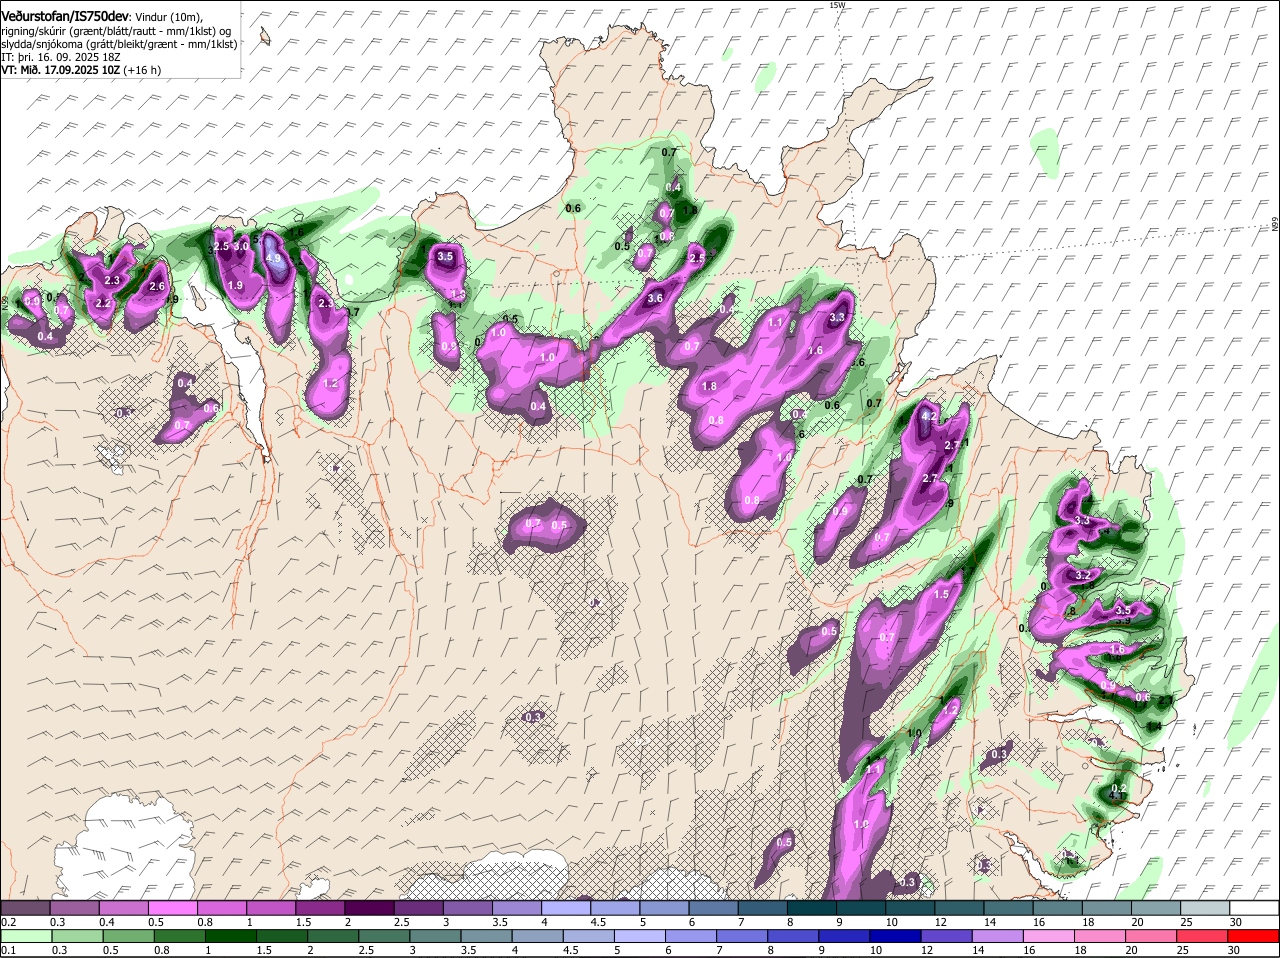
Task: Select the 1.8 snowfall value label
Action: tap(710, 387)
